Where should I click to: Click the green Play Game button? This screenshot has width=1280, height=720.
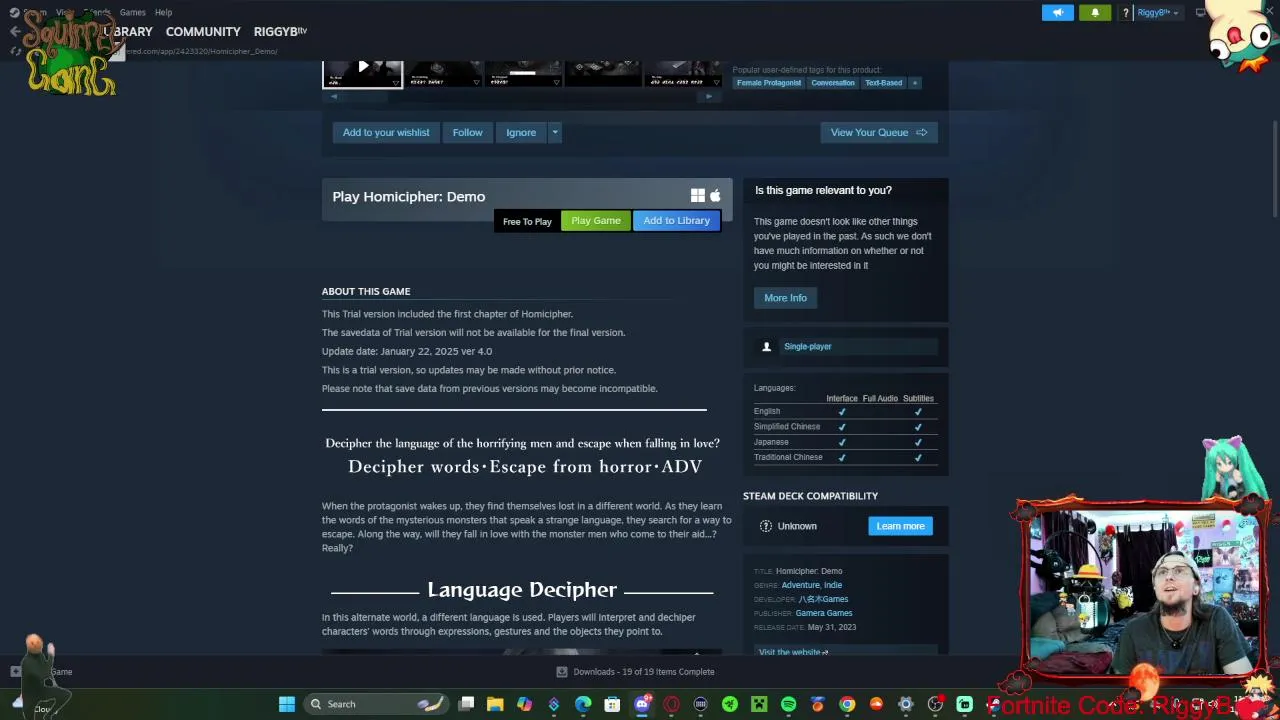click(596, 220)
